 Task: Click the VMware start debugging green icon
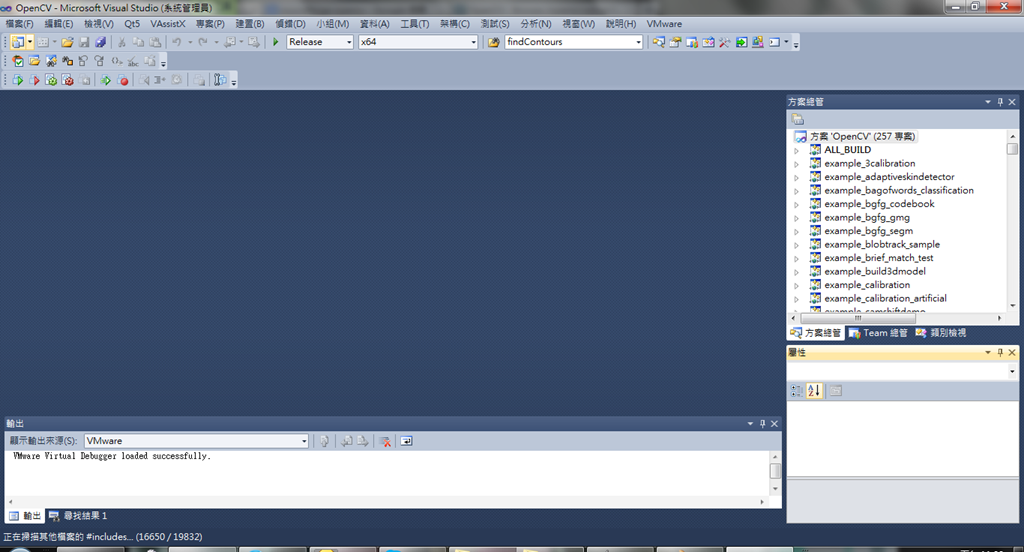point(18,80)
